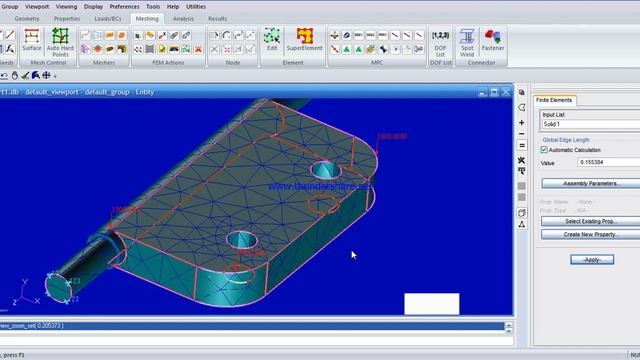Select the hand pan tool icon

pos(15,76)
